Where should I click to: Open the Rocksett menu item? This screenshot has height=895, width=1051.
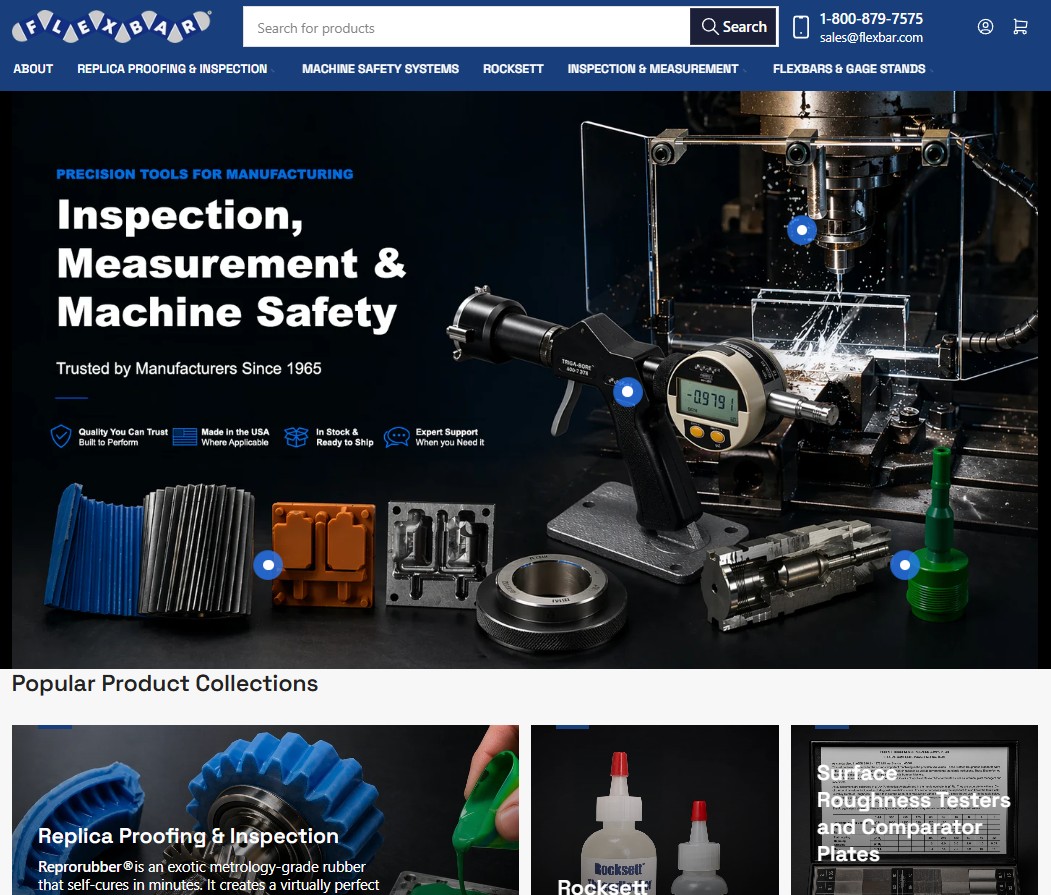click(x=513, y=68)
